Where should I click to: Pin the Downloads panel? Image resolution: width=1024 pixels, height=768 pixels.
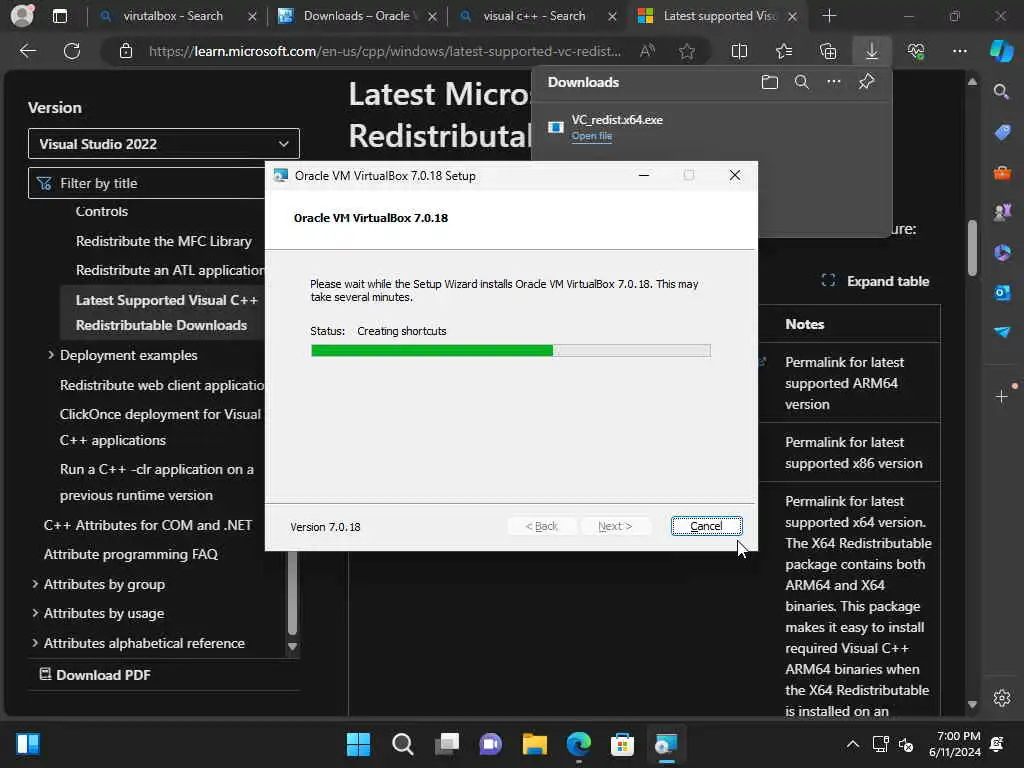pos(867,82)
